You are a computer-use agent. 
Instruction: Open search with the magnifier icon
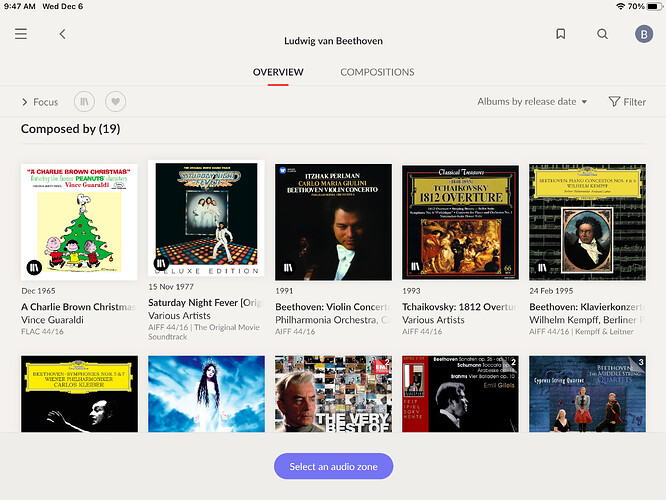click(x=602, y=34)
